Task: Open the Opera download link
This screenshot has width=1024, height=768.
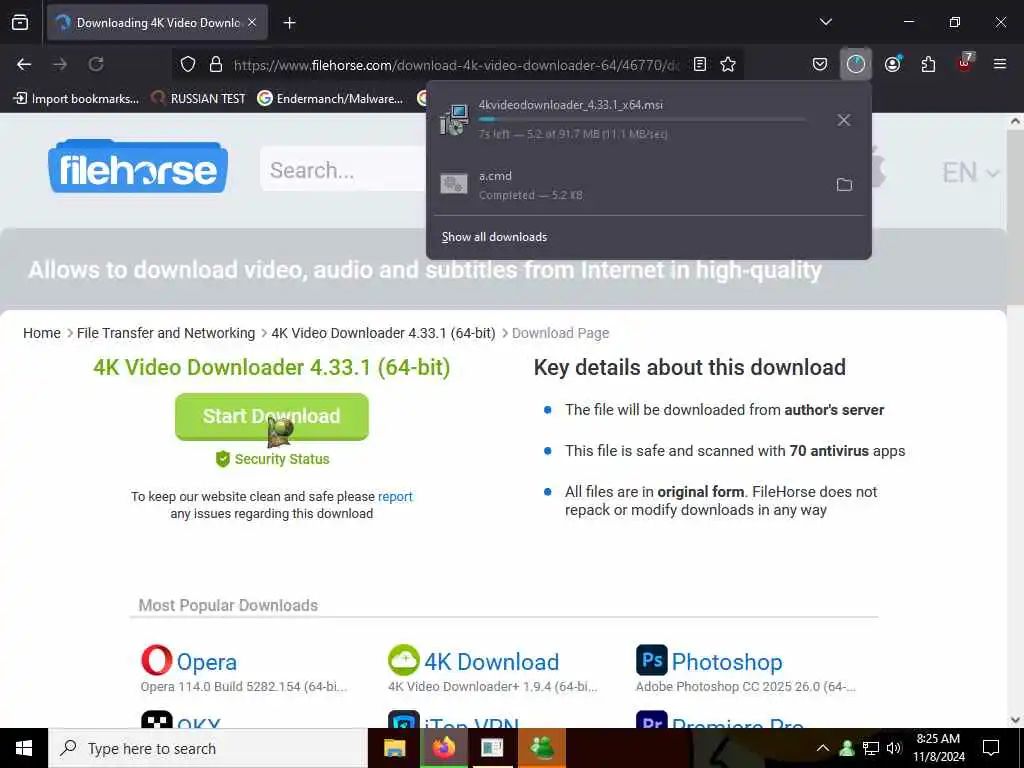Action: (206, 662)
